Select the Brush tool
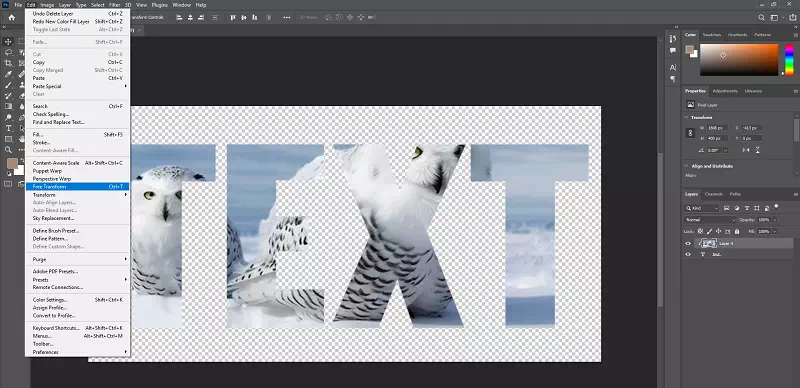Viewport: 800px width, 388px height. point(9,85)
